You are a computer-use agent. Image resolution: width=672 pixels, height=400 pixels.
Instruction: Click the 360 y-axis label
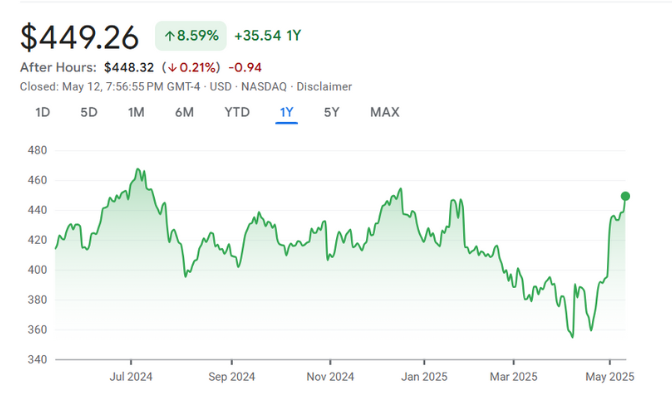pyautogui.click(x=37, y=330)
